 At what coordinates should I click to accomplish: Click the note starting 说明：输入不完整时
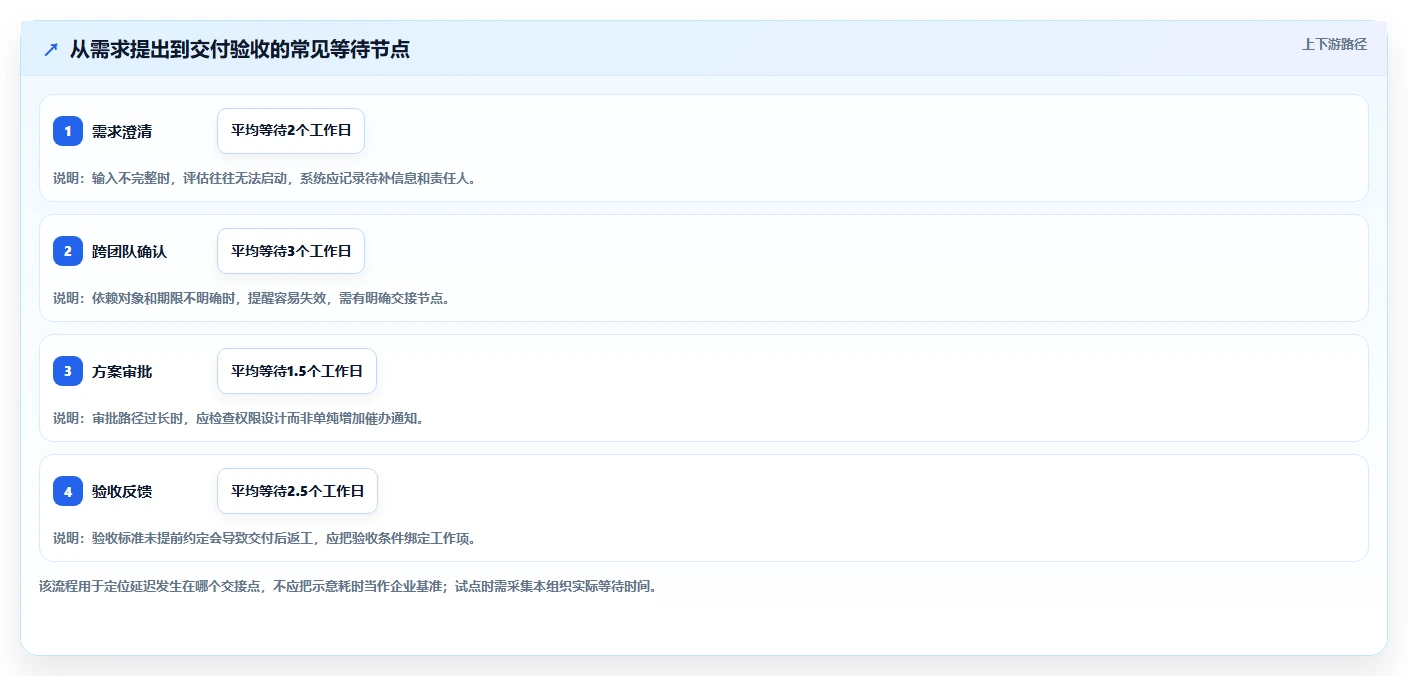265,178
